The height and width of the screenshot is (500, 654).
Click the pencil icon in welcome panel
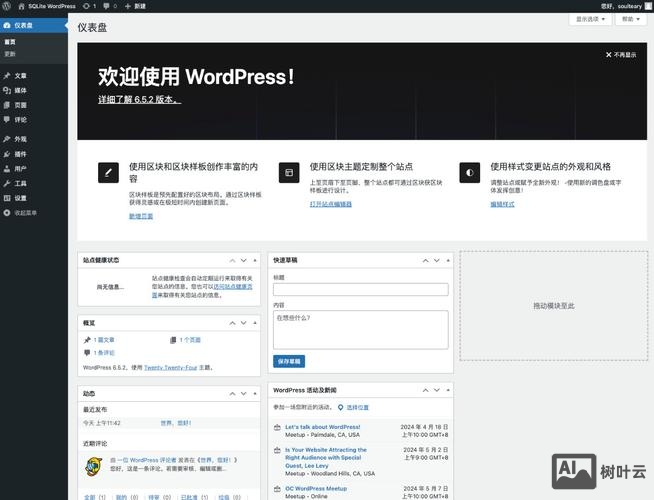pos(108,173)
